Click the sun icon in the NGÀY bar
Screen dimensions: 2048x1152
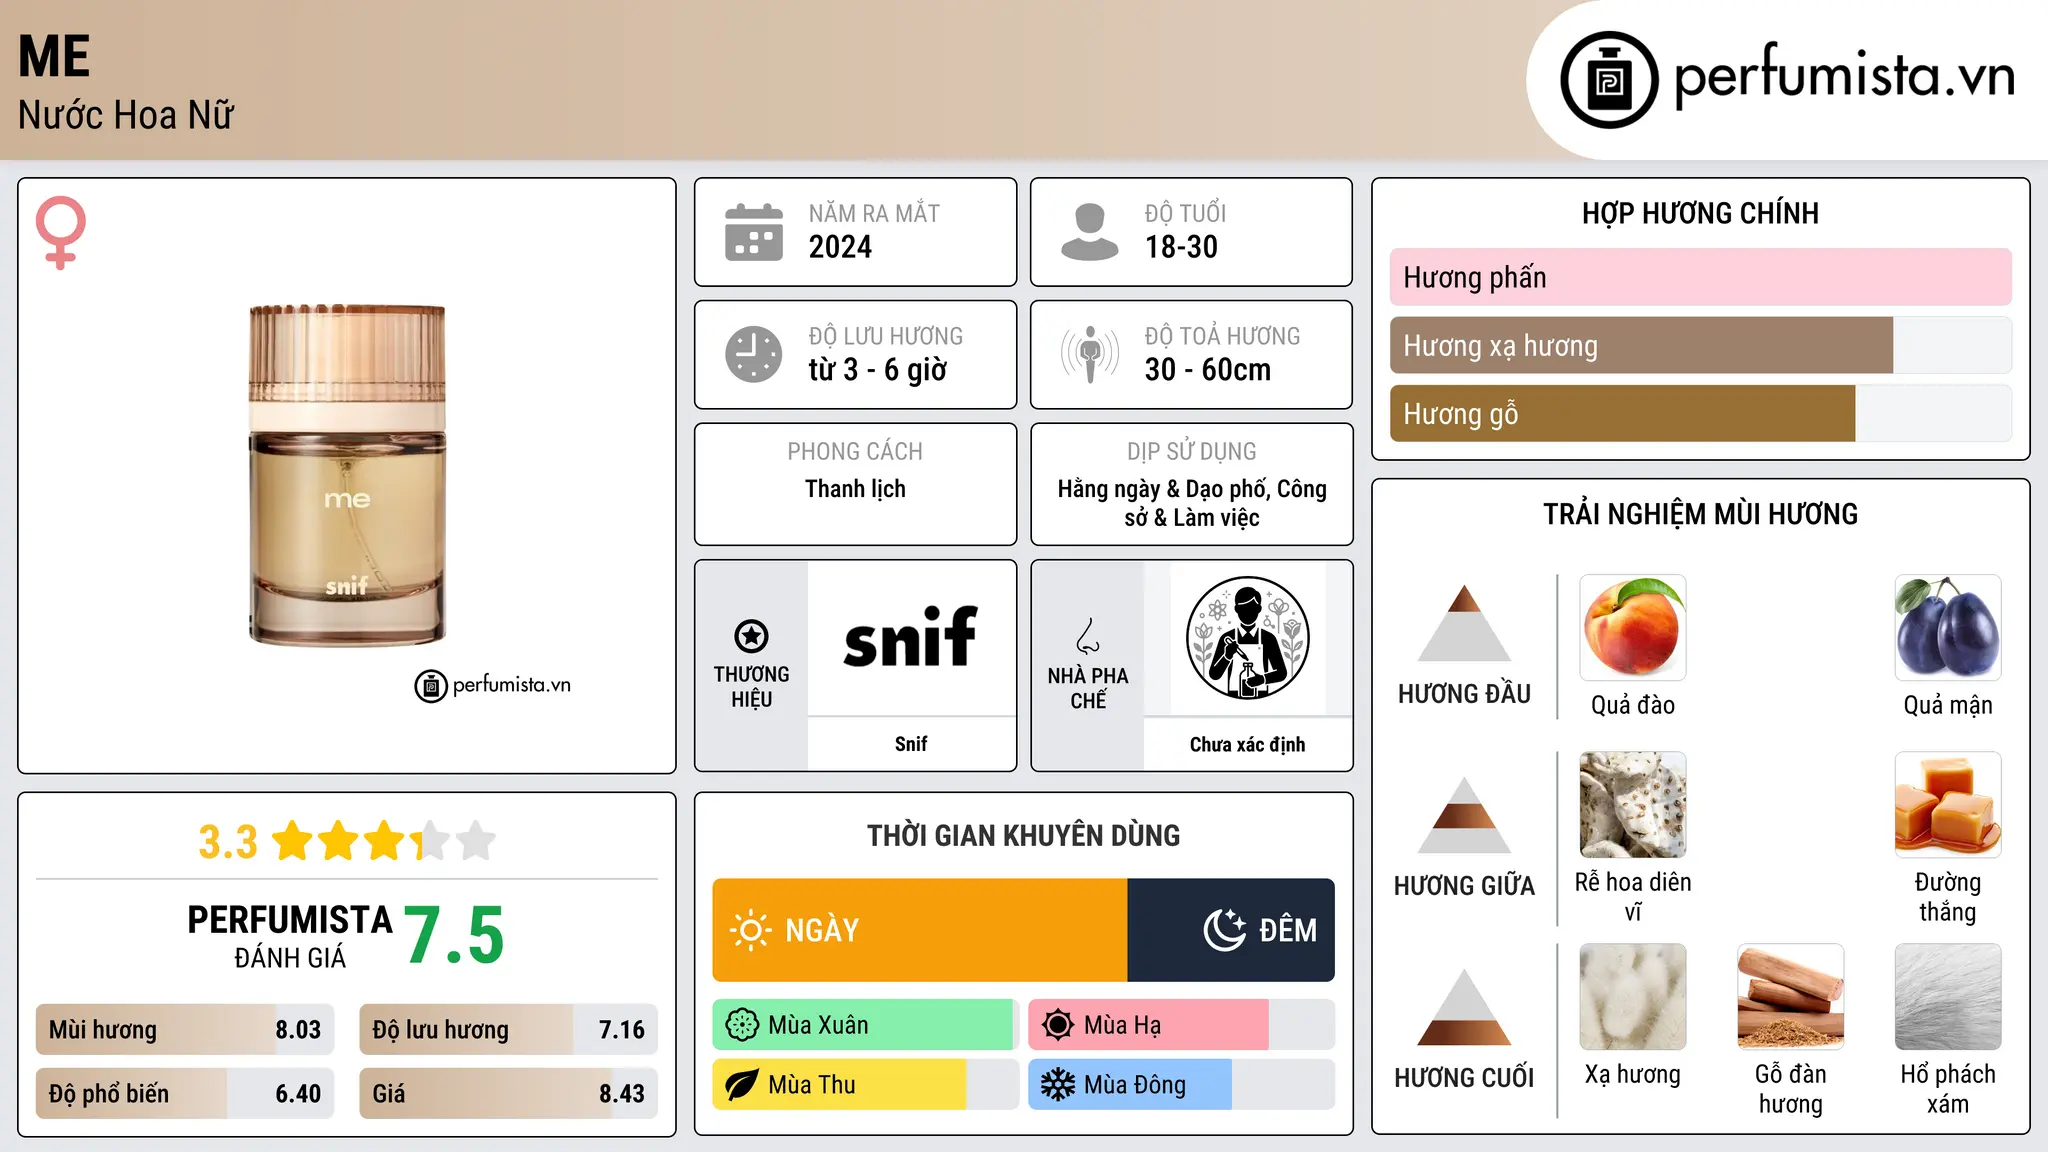pyautogui.click(x=750, y=930)
